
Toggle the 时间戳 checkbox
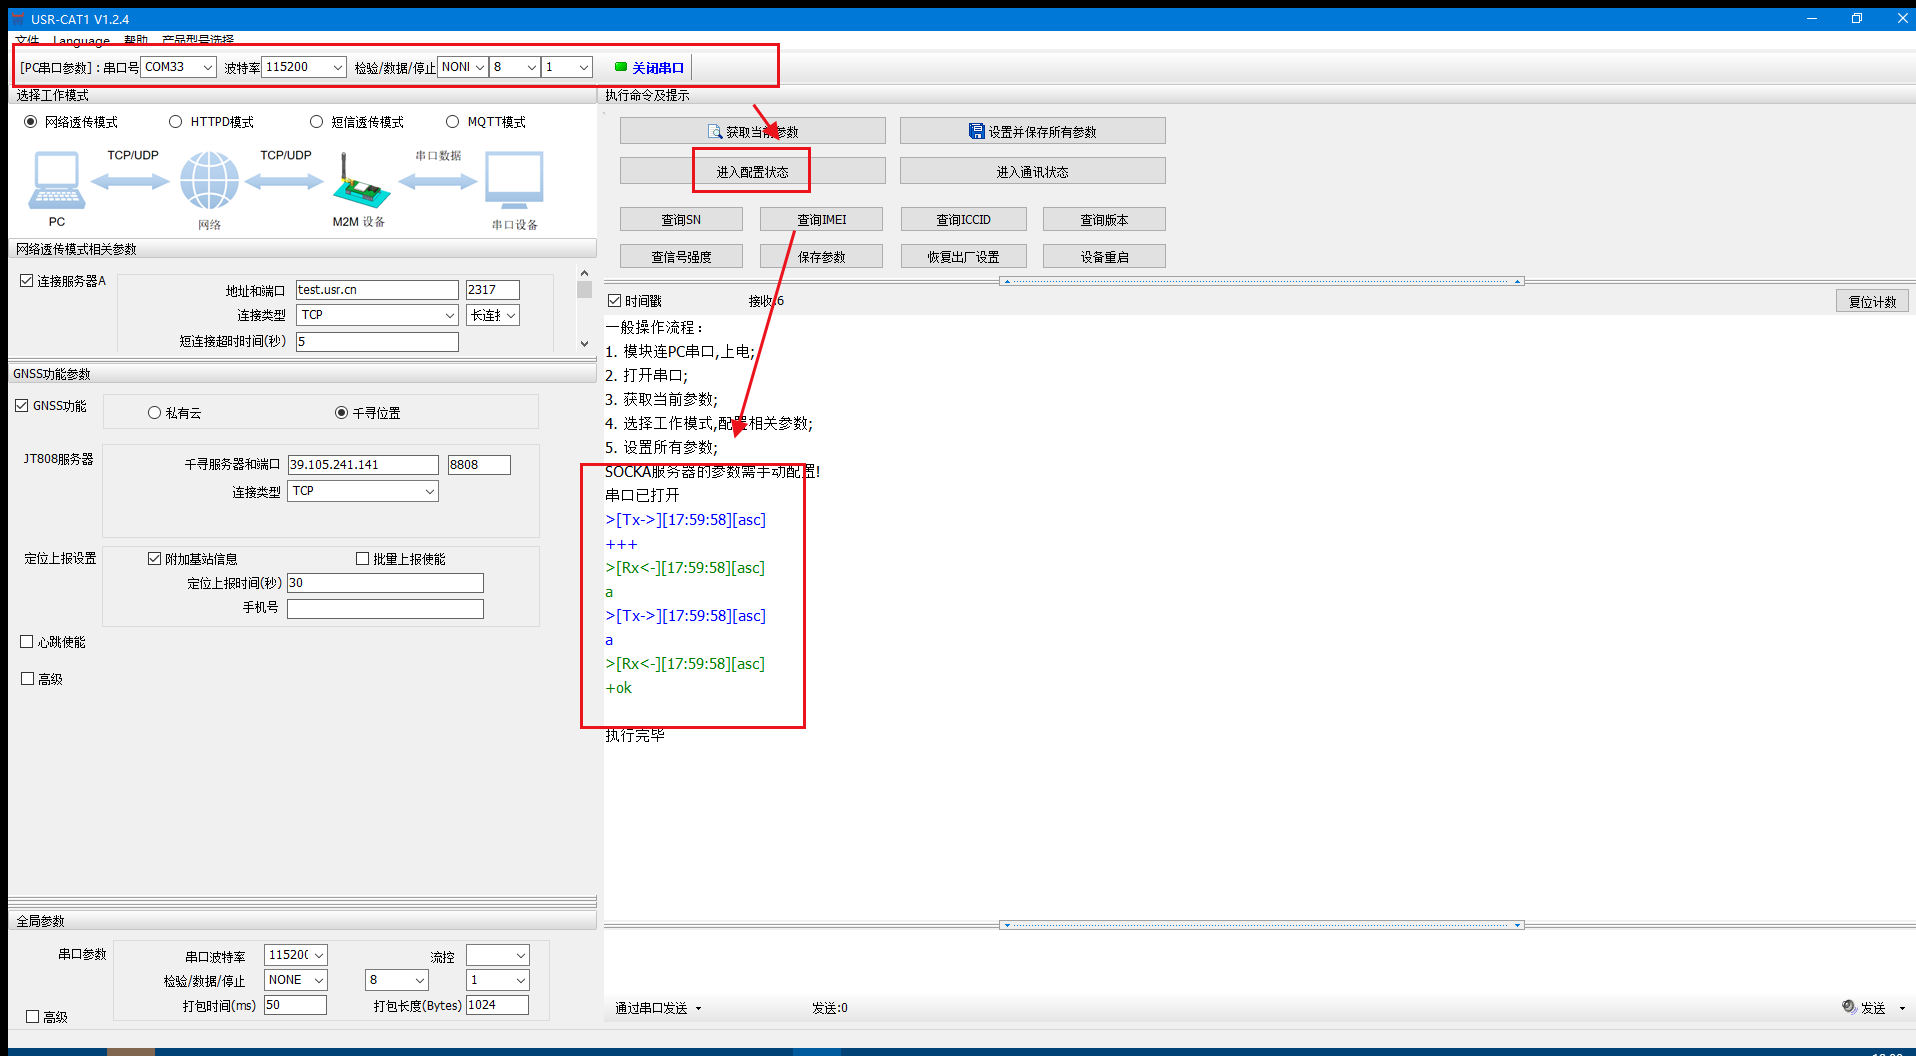615,301
